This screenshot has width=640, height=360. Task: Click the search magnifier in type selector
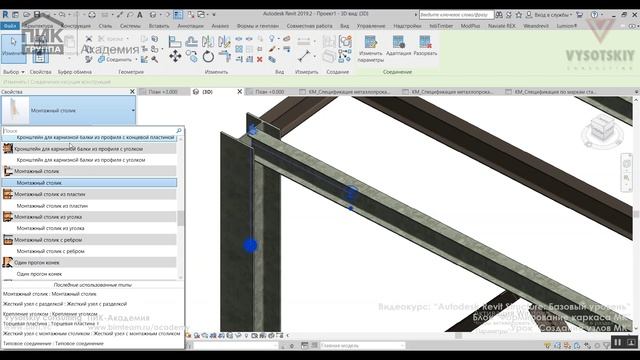click(x=179, y=131)
